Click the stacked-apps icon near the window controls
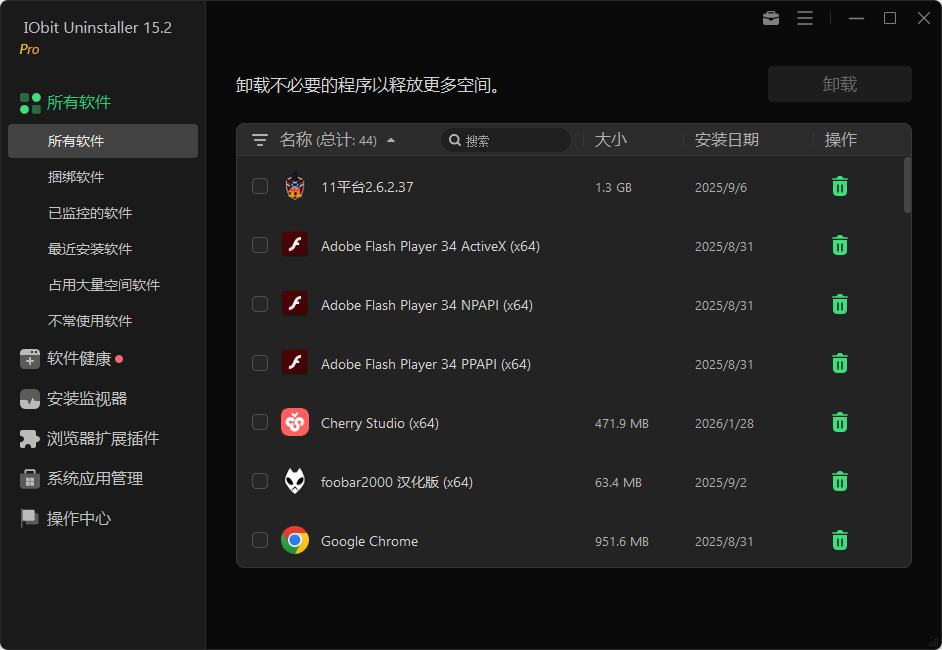Image resolution: width=942 pixels, height=650 pixels. tap(770, 18)
